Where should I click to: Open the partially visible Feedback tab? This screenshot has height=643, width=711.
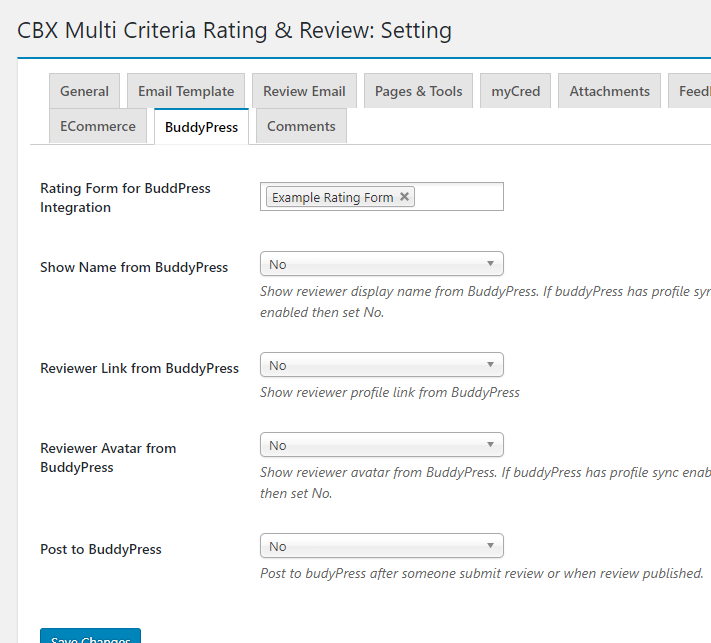coord(690,91)
